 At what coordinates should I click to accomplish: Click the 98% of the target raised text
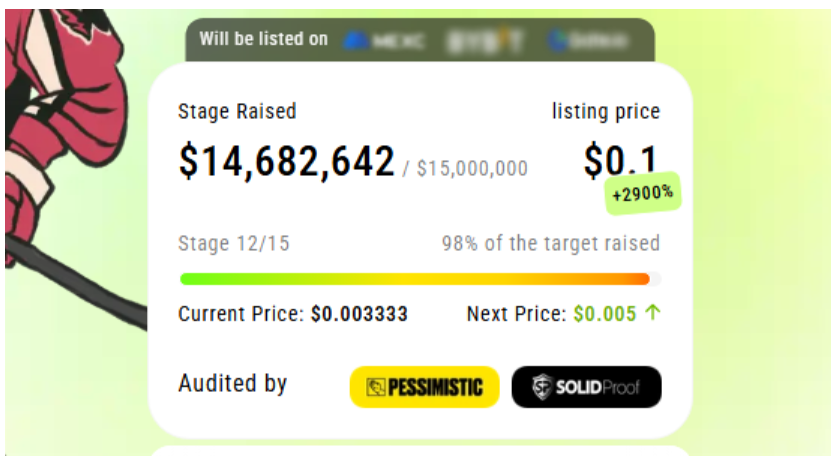coord(551,243)
